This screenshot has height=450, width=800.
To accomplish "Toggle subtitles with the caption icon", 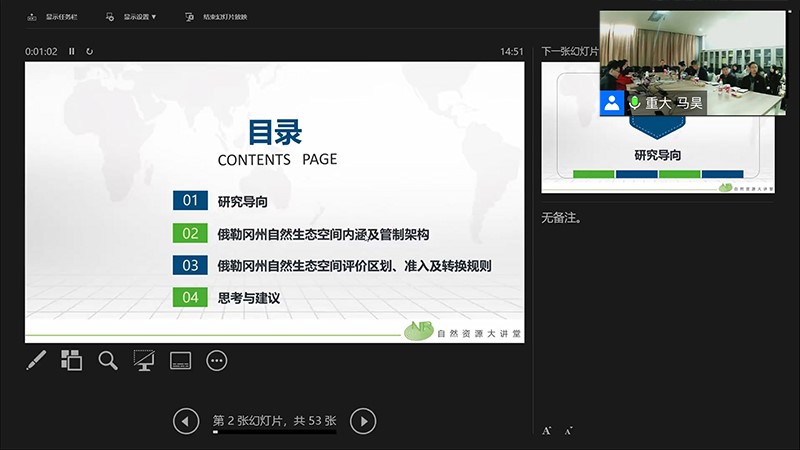I will click(x=181, y=360).
